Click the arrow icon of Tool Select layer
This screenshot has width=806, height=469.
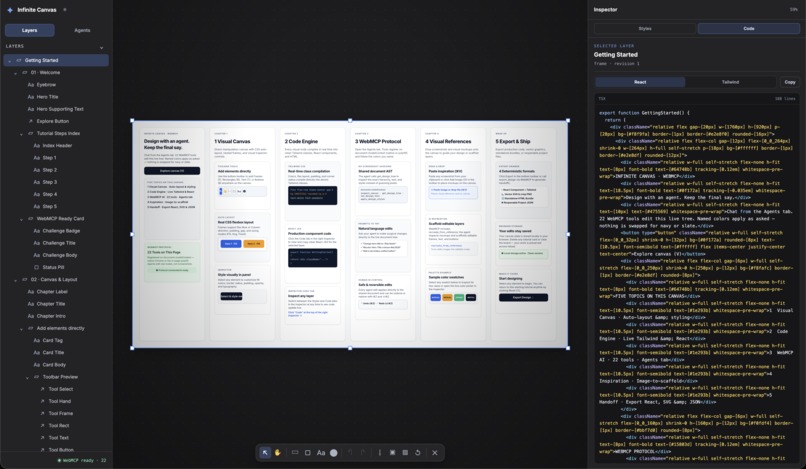point(43,389)
